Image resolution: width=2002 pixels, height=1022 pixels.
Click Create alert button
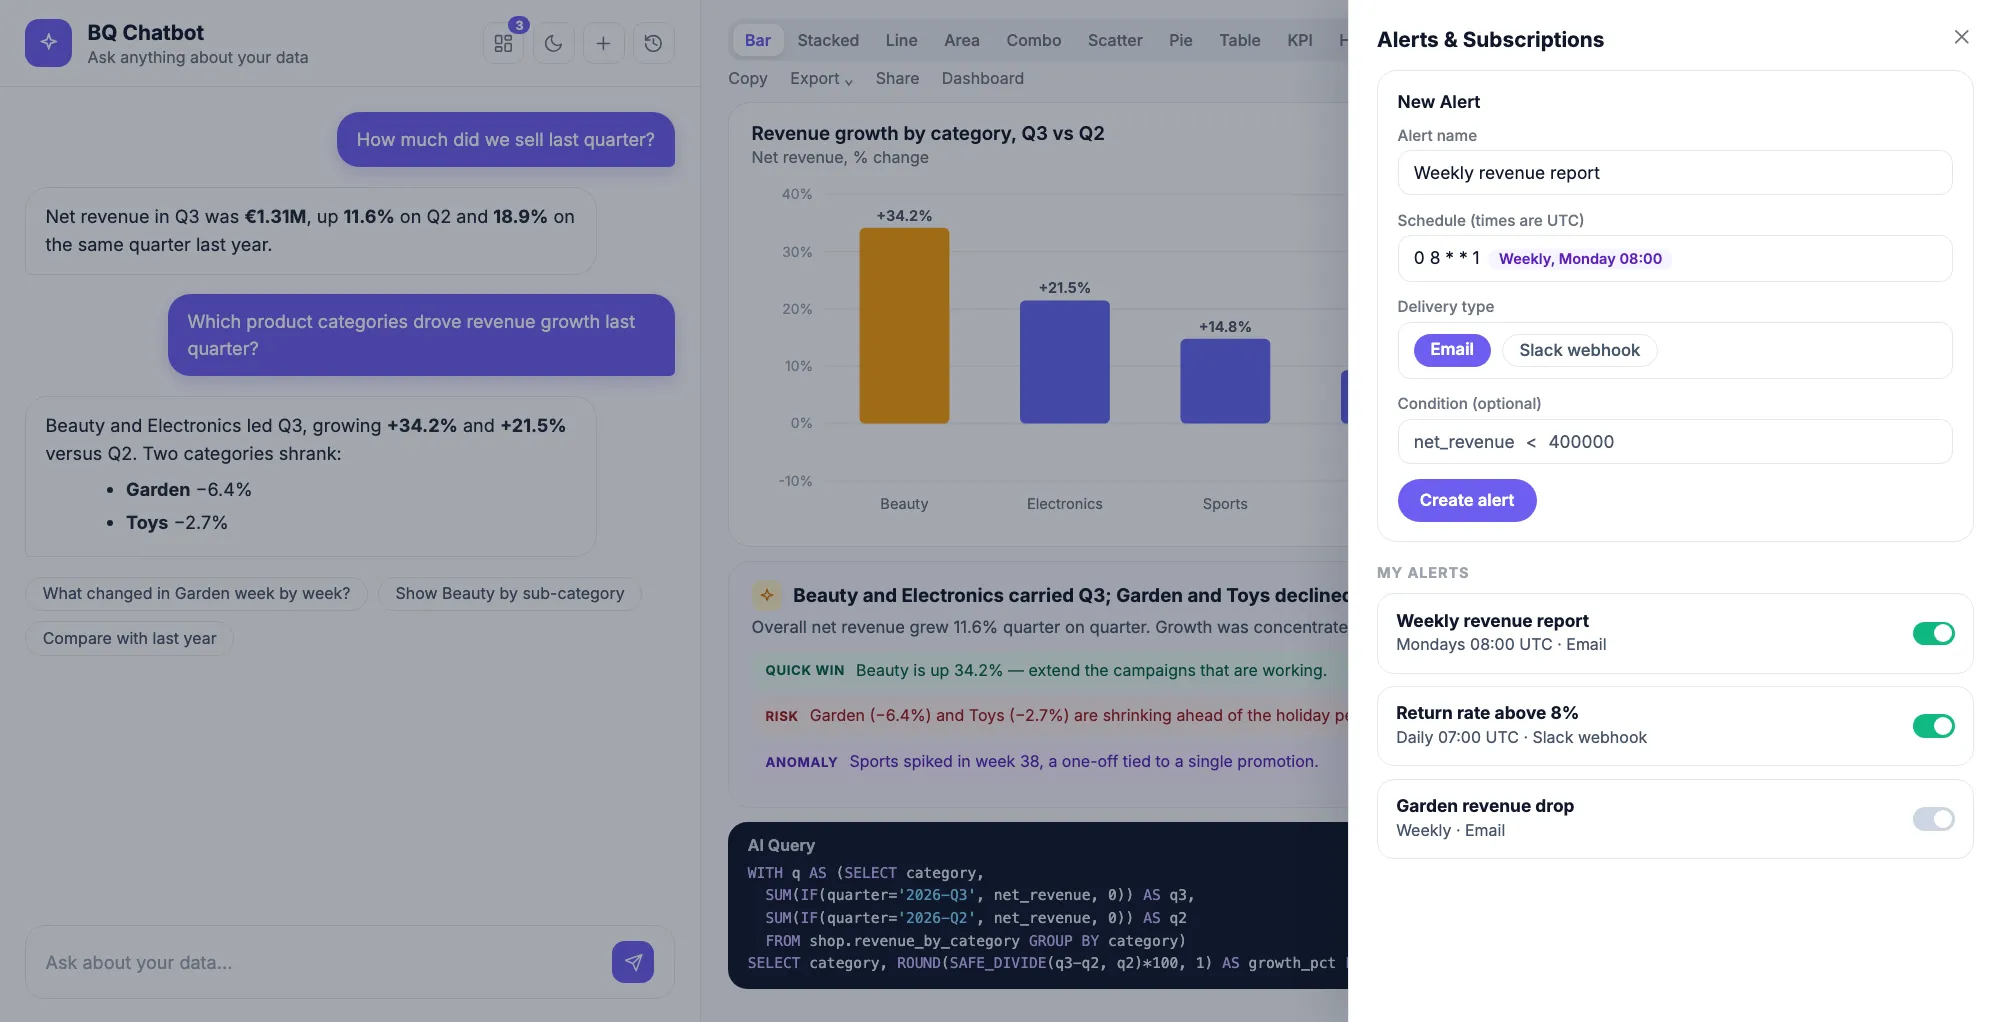point(1467,500)
